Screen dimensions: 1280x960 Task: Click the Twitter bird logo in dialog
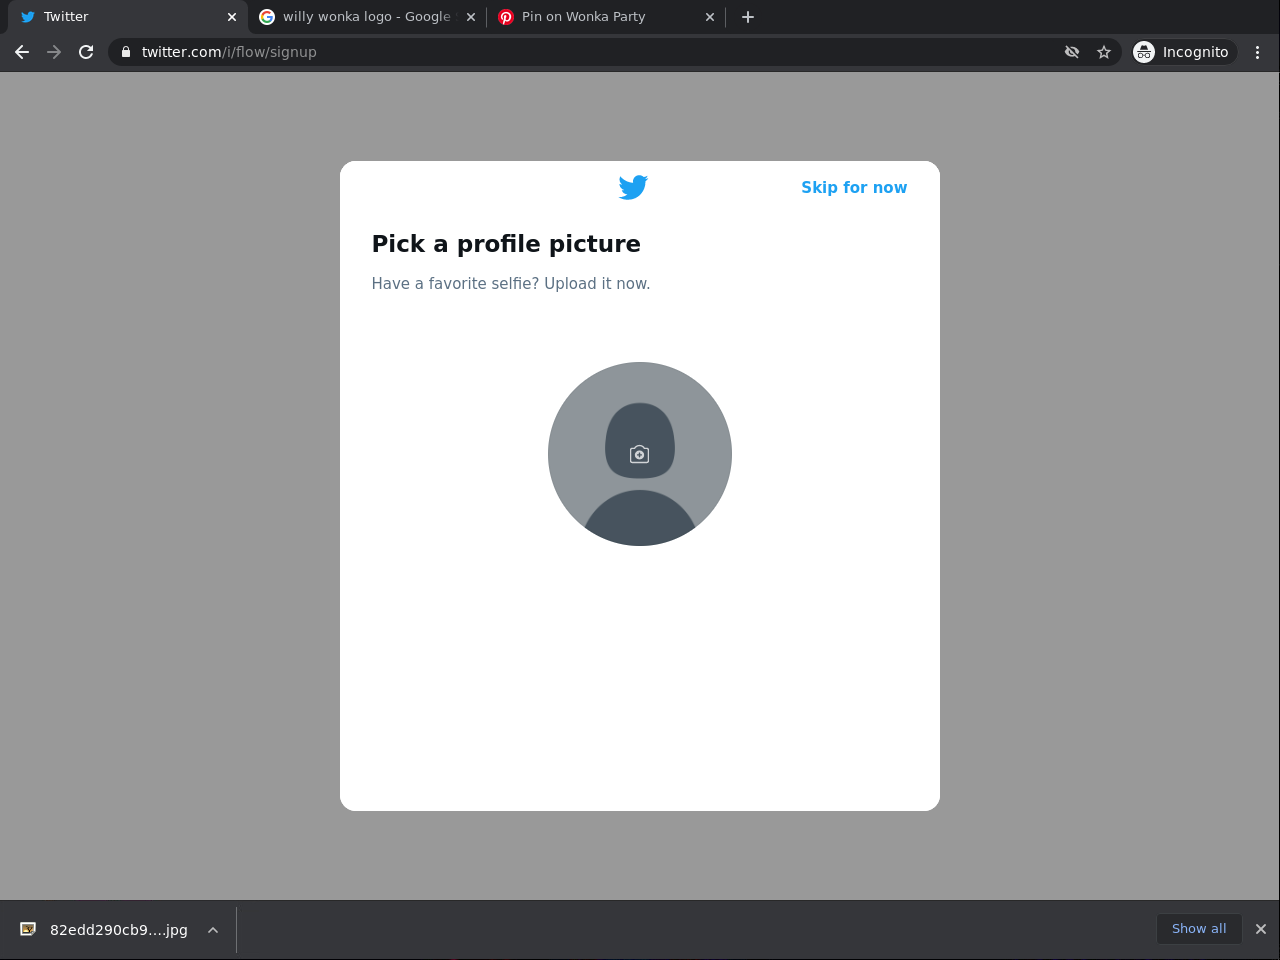(x=633, y=187)
